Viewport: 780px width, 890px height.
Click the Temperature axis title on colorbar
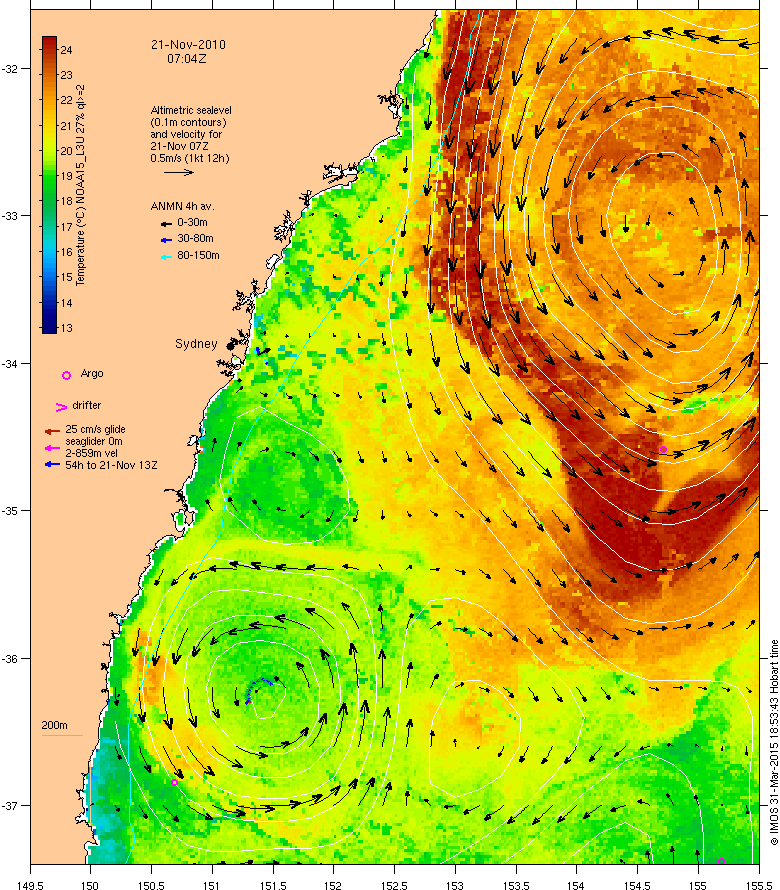(80, 185)
